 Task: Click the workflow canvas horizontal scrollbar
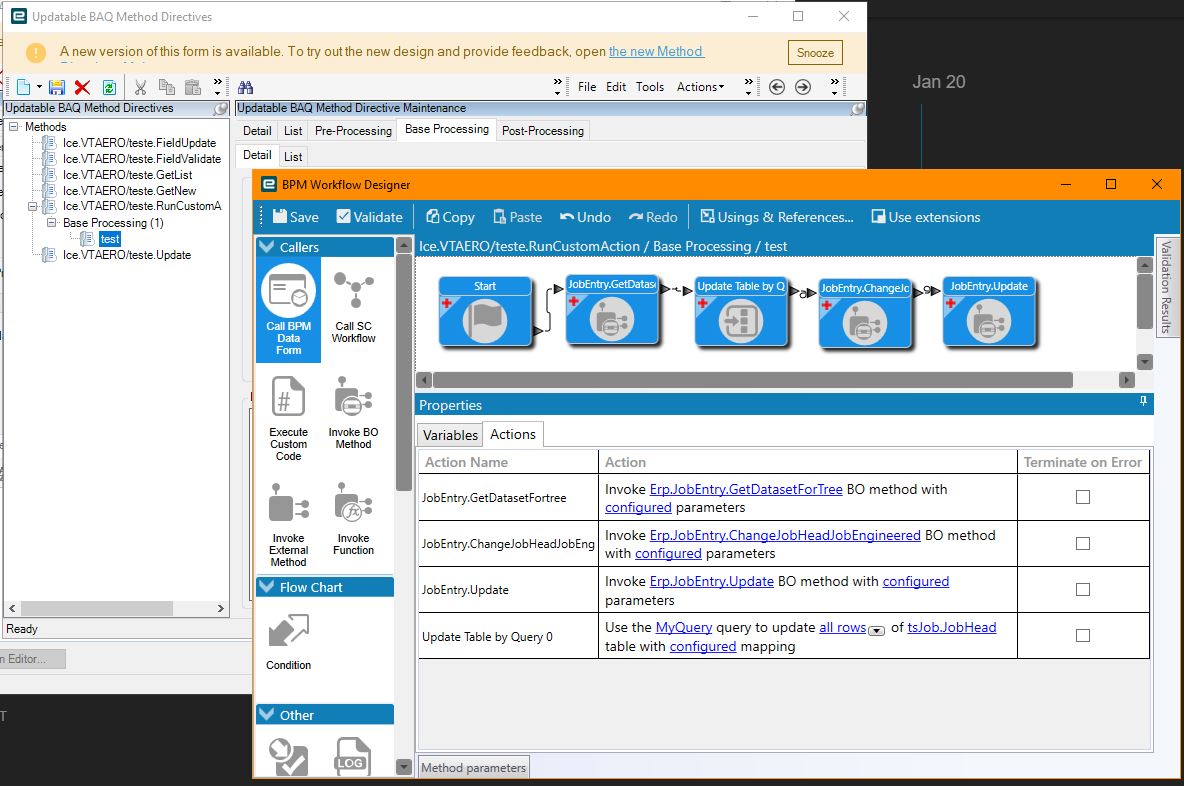[x=753, y=380]
